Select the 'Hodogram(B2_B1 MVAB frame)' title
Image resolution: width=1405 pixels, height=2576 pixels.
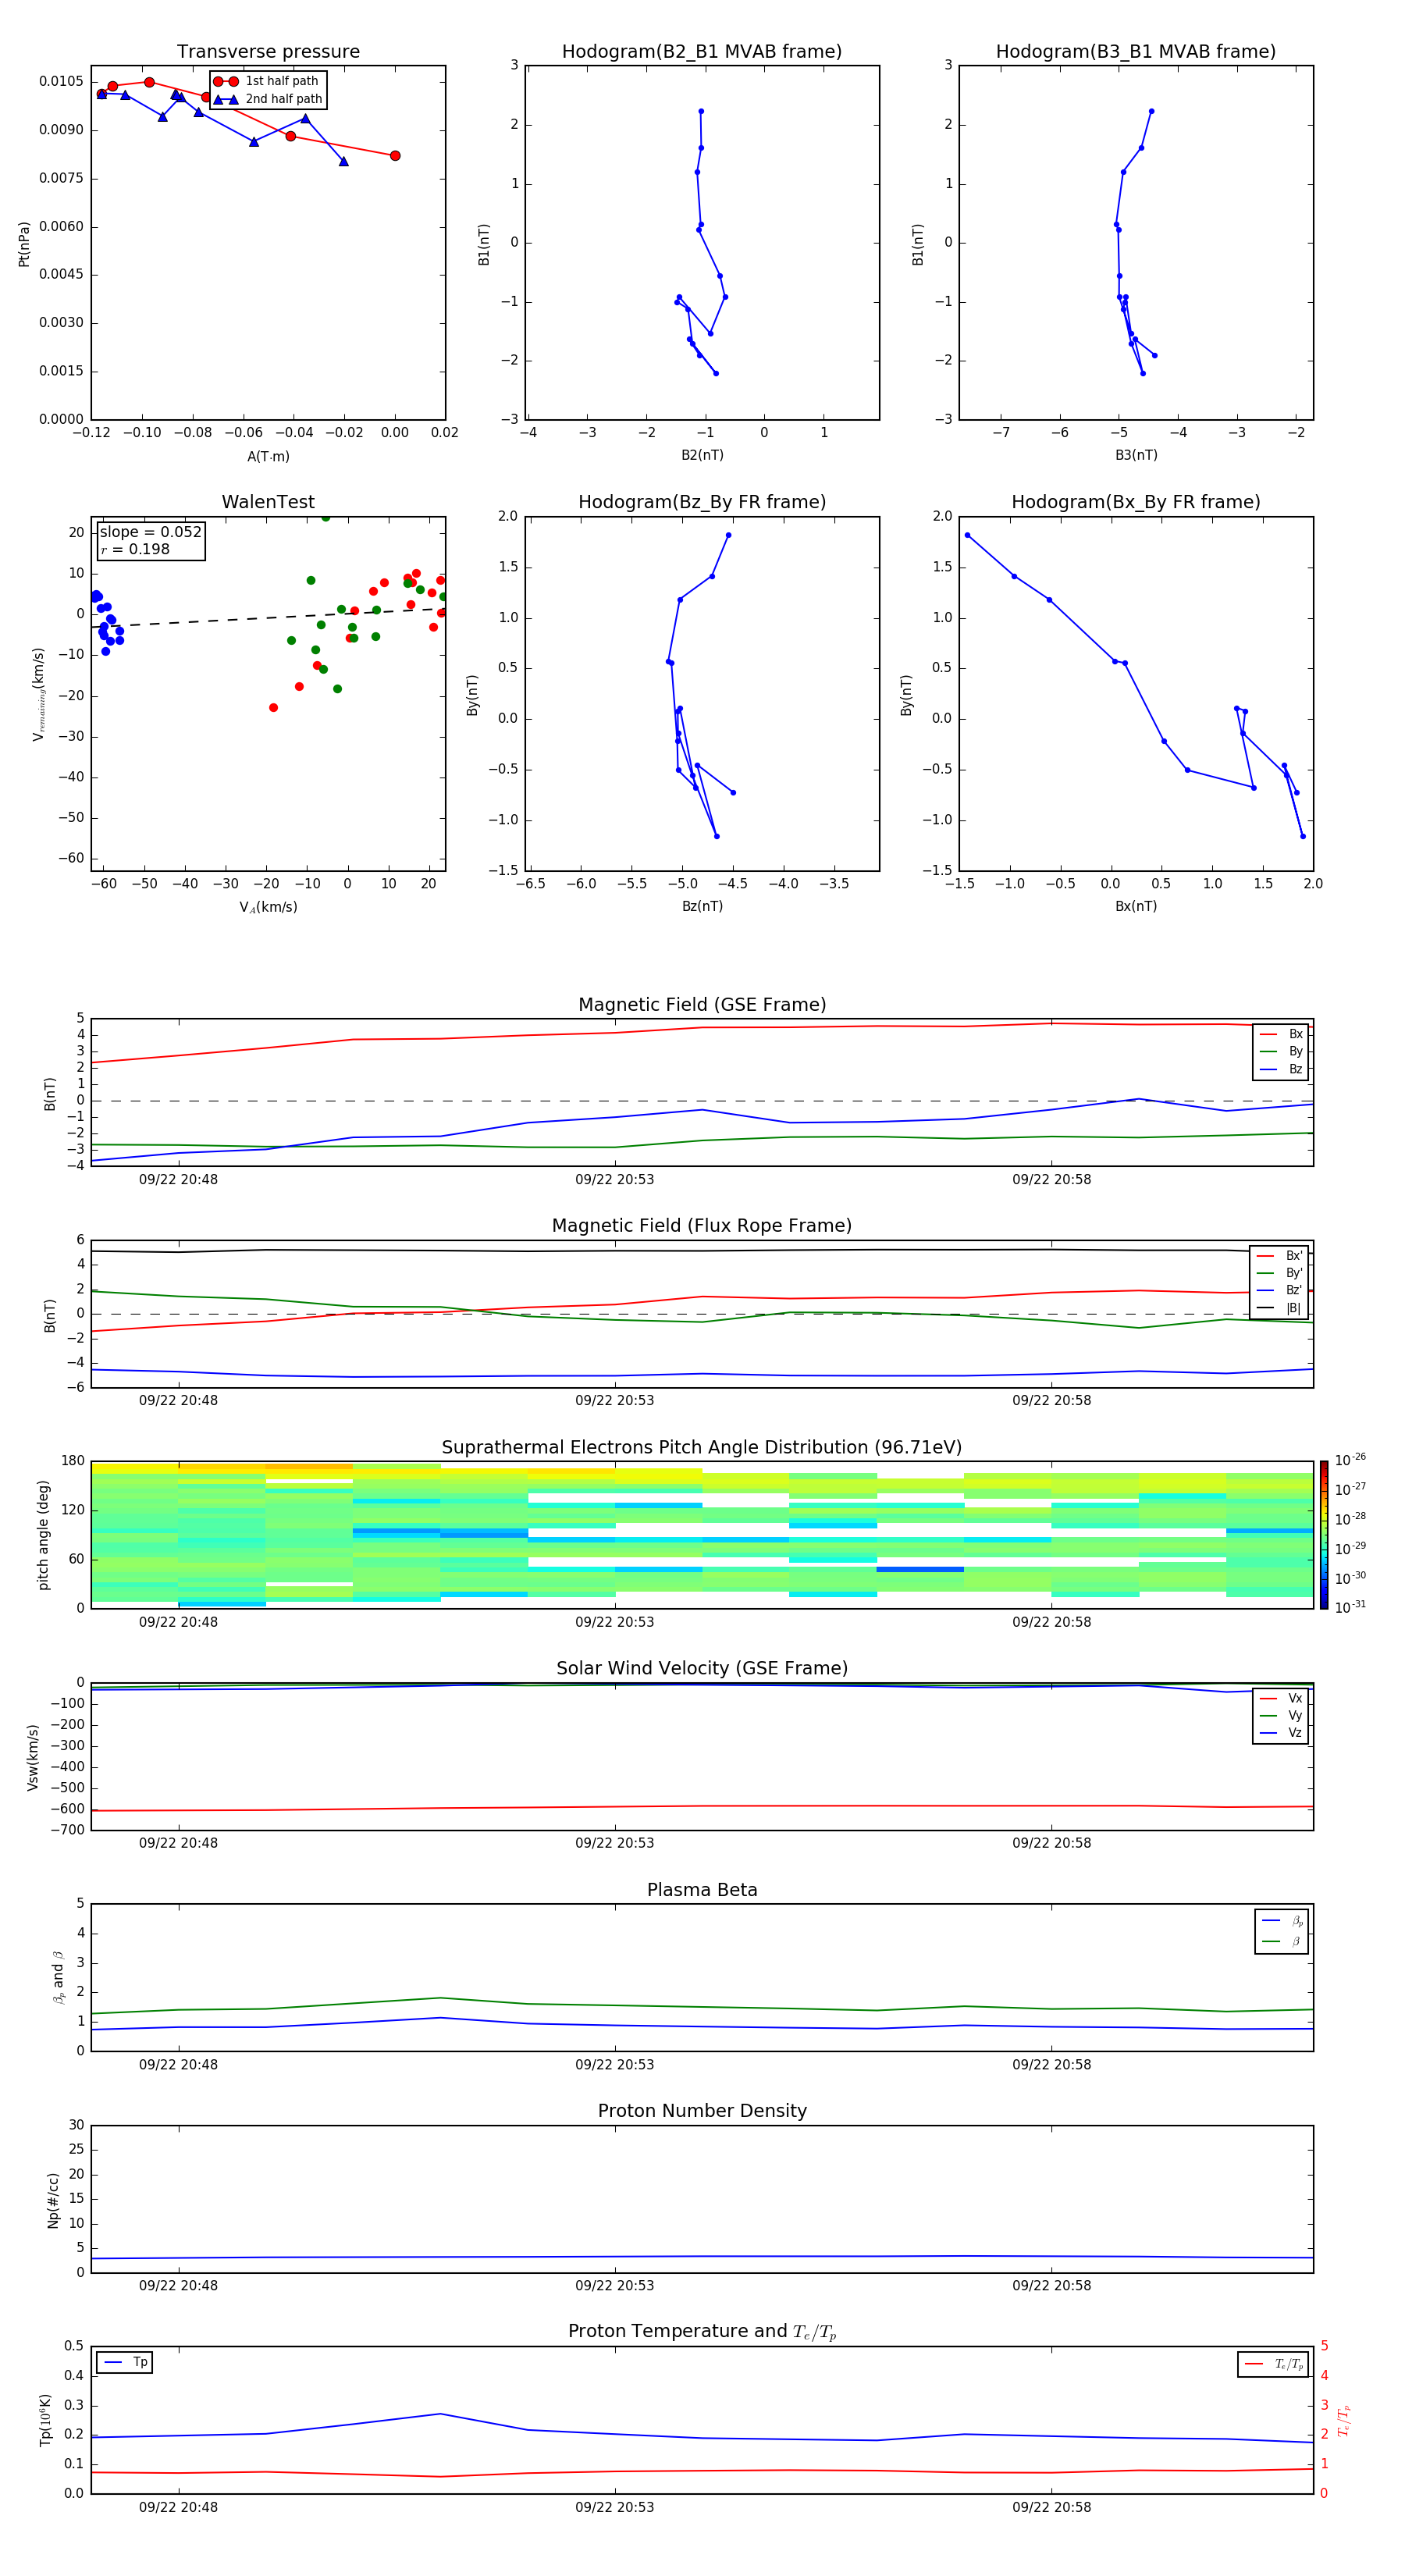point(702,51)
